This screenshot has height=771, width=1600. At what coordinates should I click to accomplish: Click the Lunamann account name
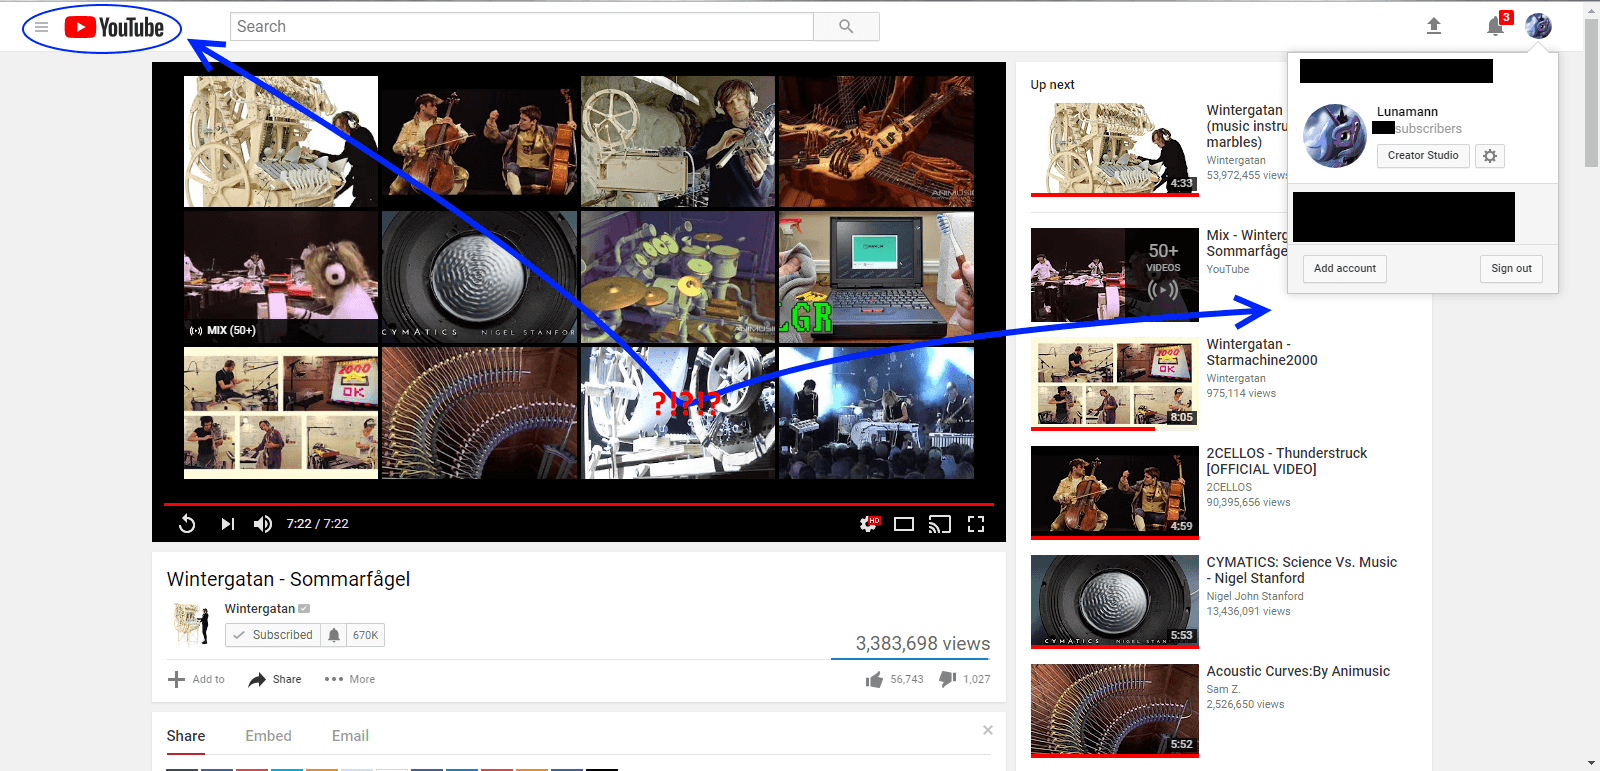[1407, 112]
